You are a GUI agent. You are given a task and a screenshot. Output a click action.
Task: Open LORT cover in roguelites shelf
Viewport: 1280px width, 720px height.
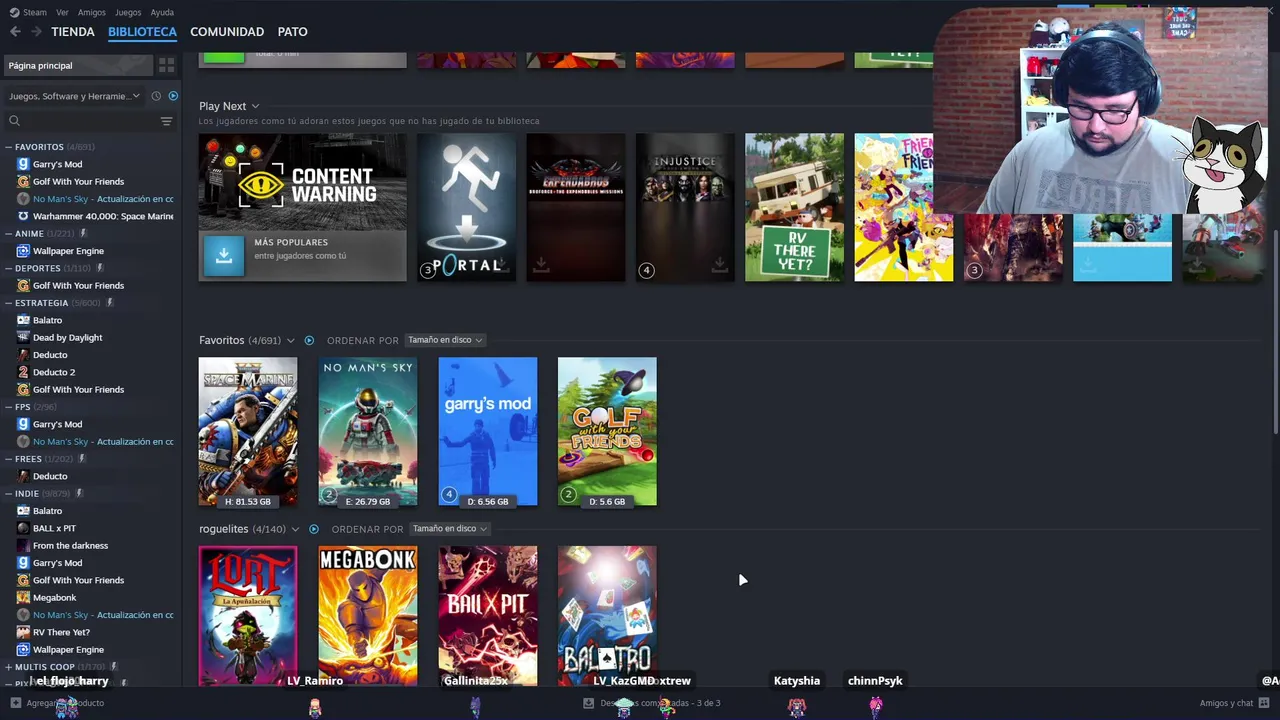tap(248, 616)
